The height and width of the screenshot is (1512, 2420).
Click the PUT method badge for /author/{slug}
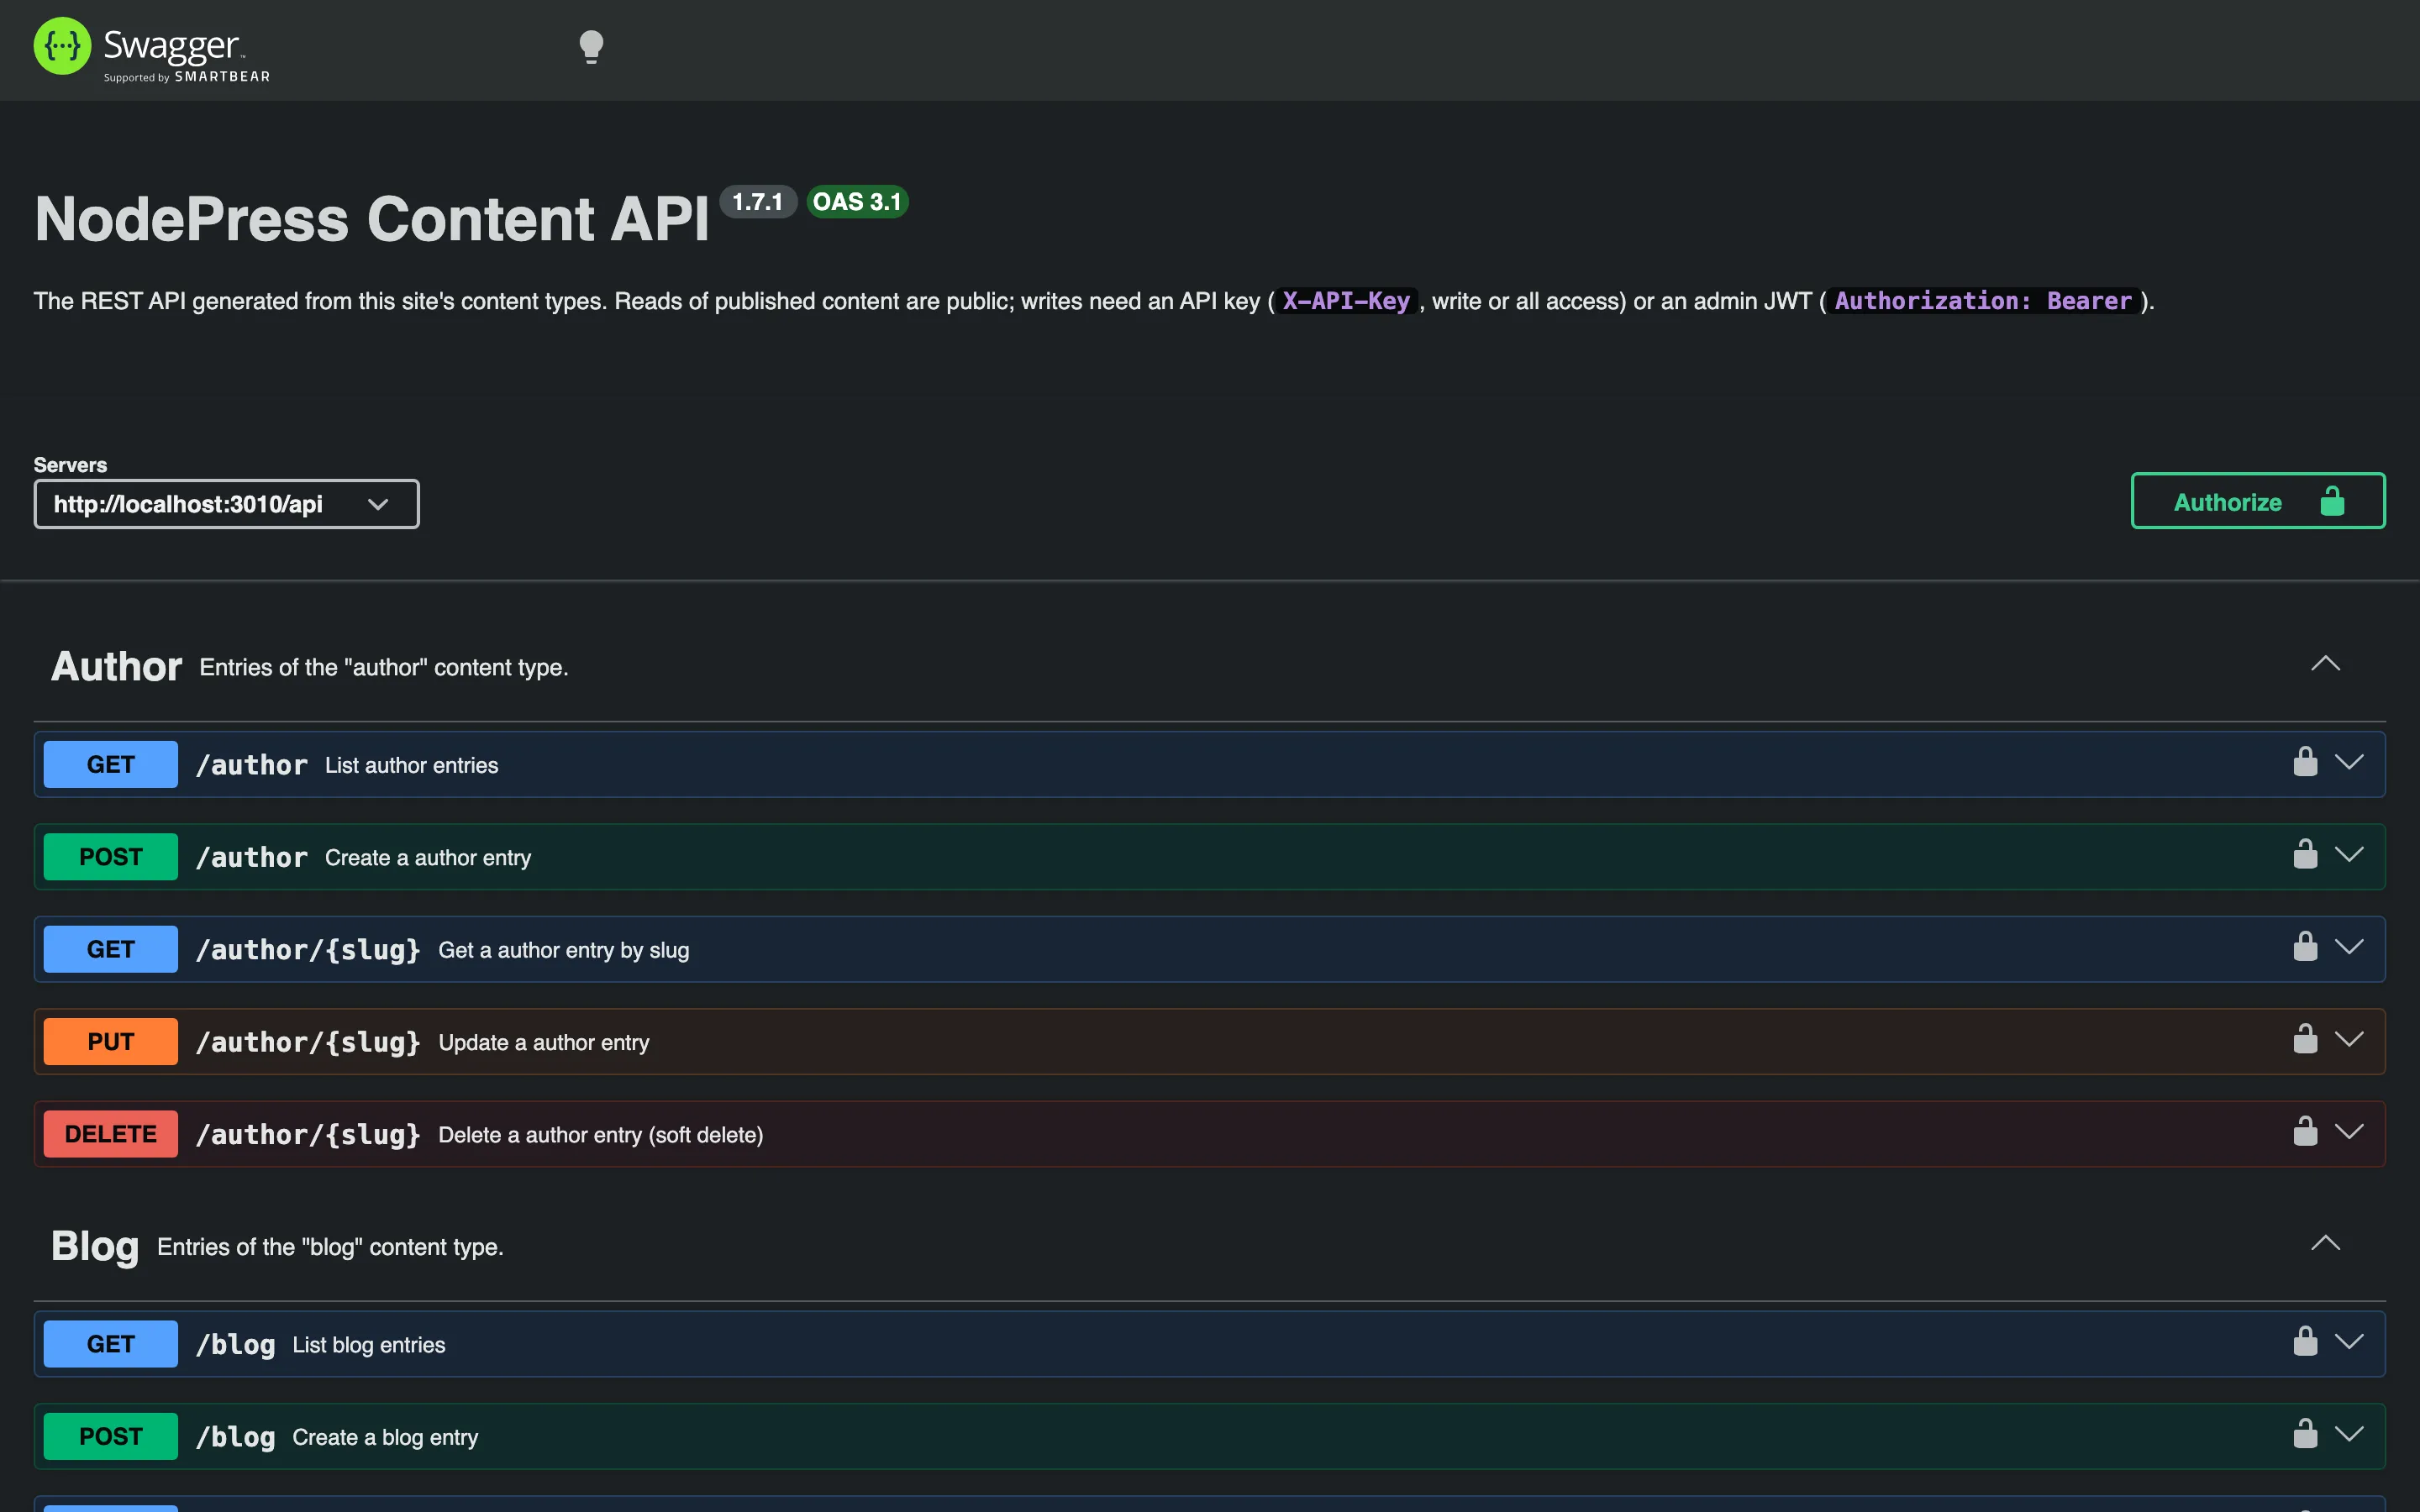pyautogui.click(x=111, y=1042)
